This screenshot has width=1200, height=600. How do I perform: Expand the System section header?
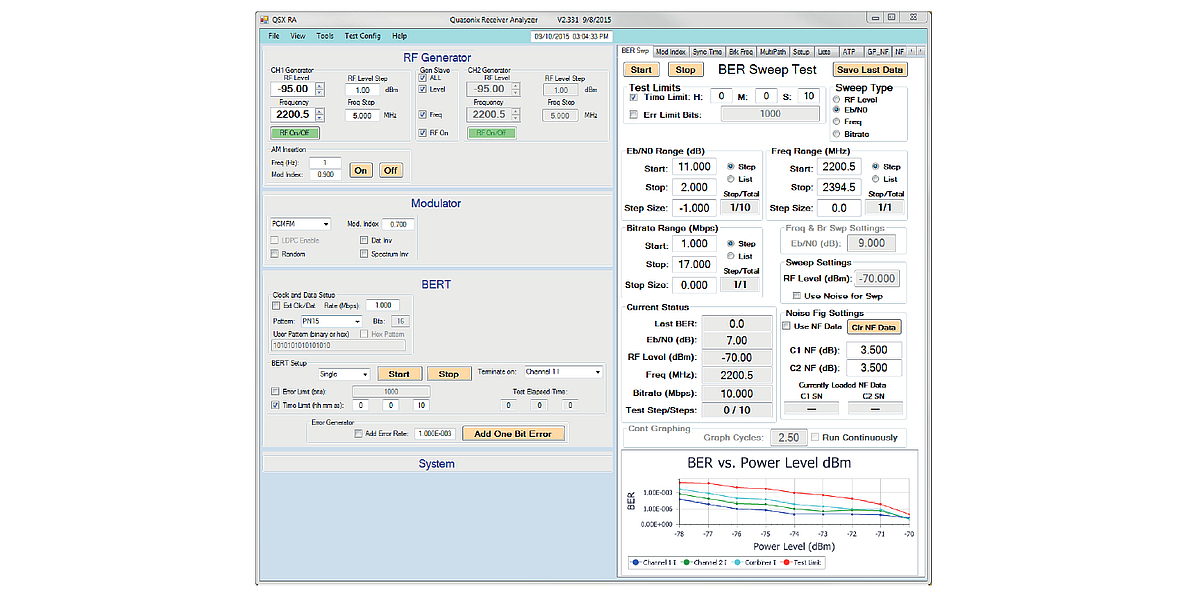[437, 464]
